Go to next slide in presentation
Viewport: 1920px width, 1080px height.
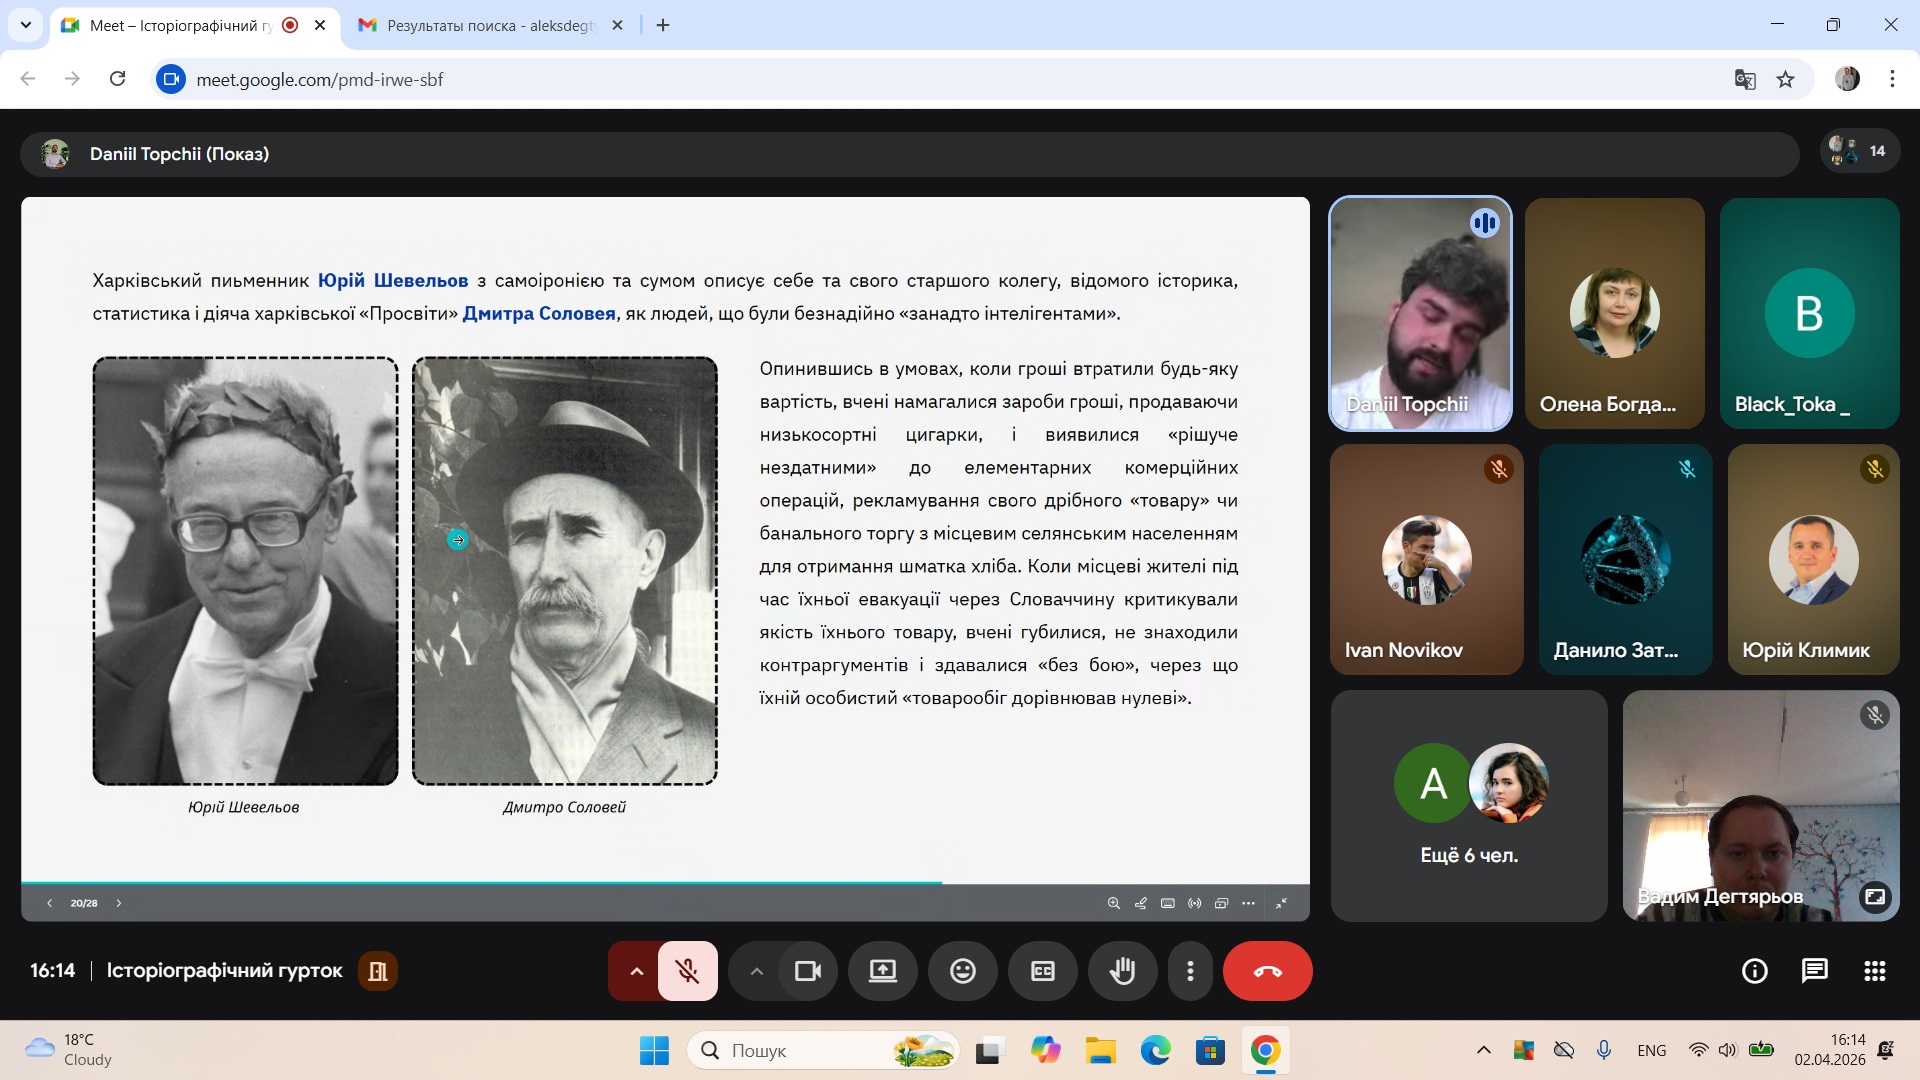point(119,903)
